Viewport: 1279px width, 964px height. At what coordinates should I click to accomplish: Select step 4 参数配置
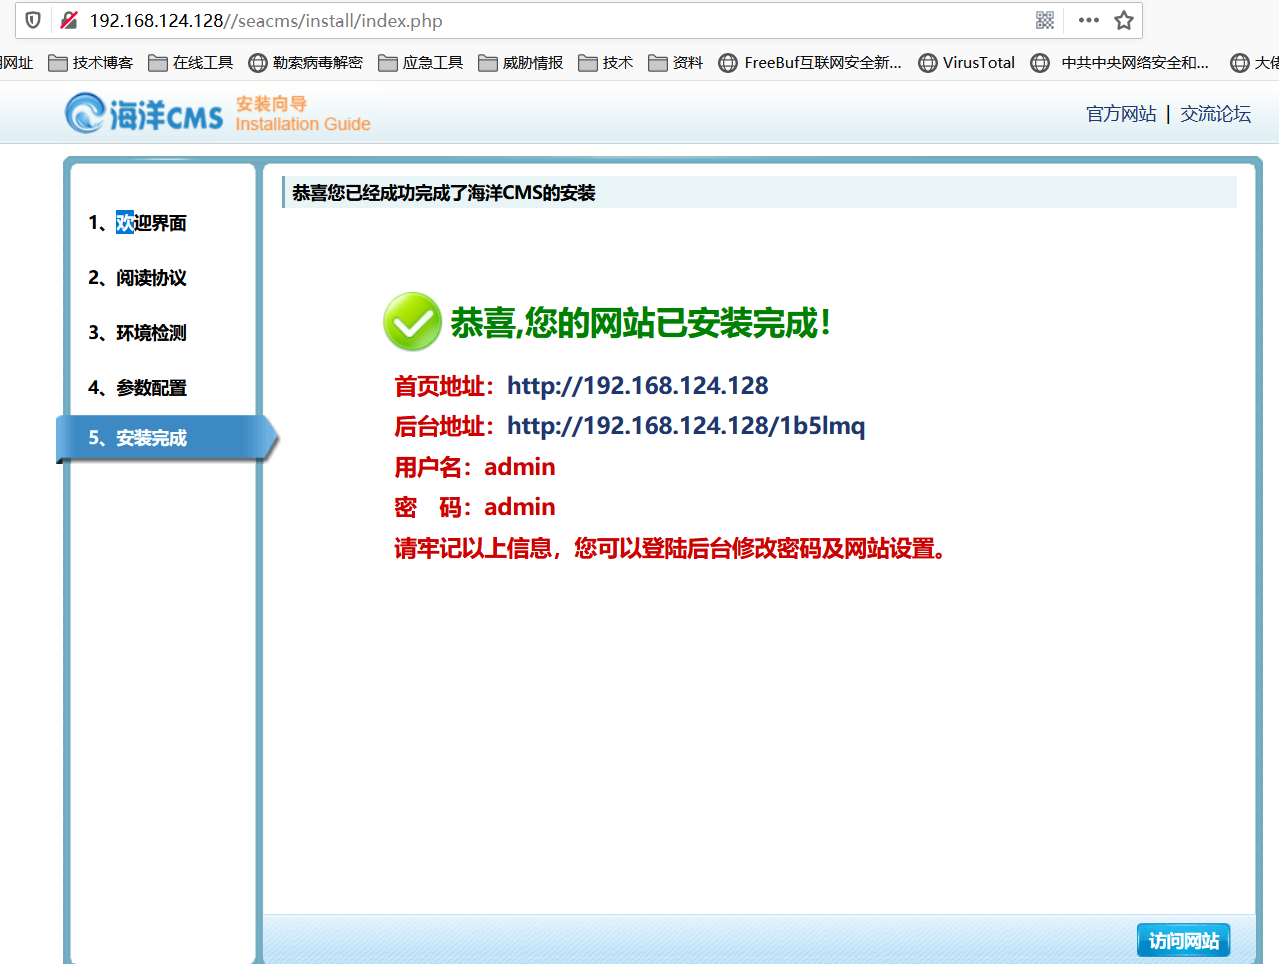(138, 387)
